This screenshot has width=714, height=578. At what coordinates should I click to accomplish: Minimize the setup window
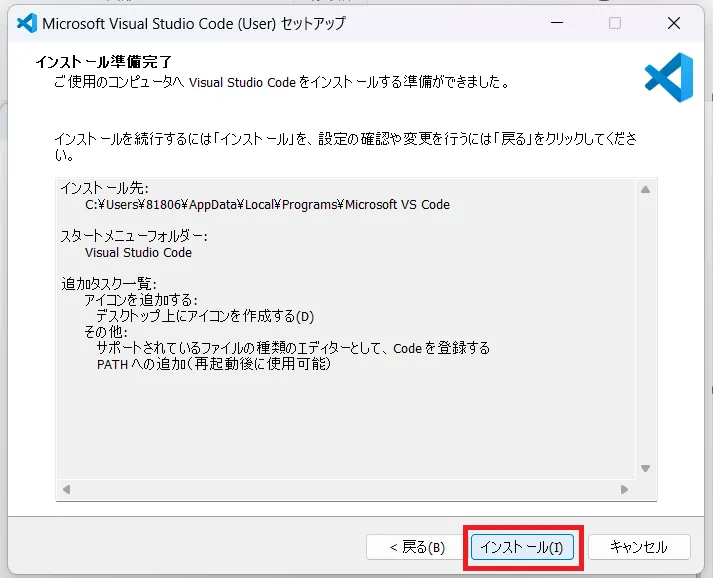tap(557, 23)
